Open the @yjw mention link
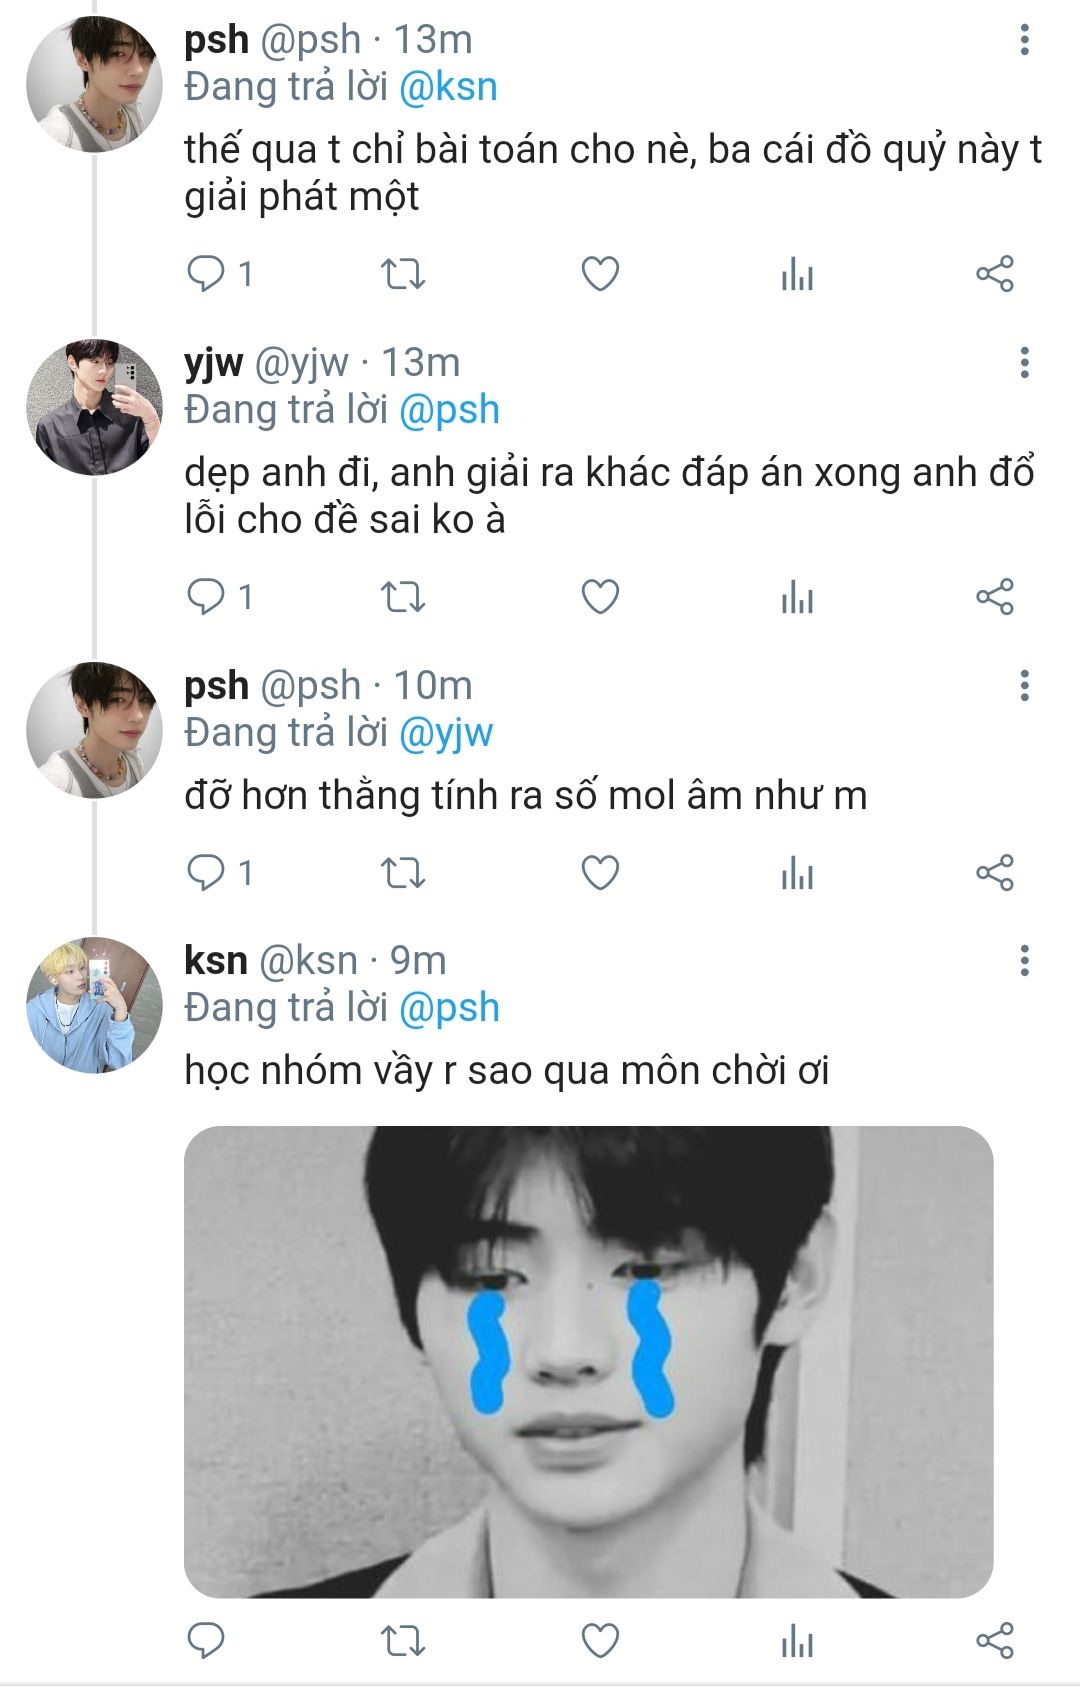Viewport: 1080px width, 1687px height. tap(446, 733)
